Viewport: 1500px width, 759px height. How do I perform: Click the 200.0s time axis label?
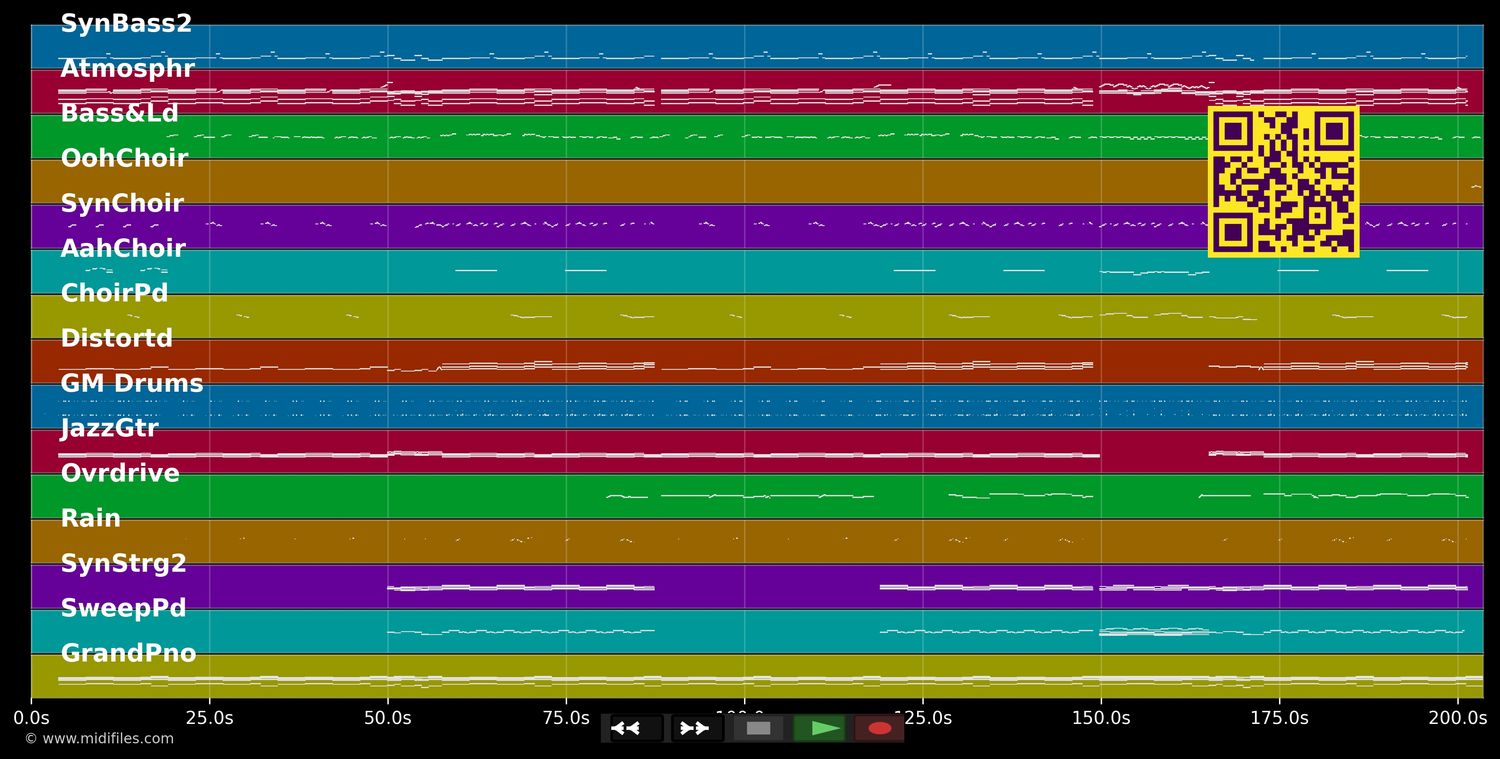tap(1457, 718)
